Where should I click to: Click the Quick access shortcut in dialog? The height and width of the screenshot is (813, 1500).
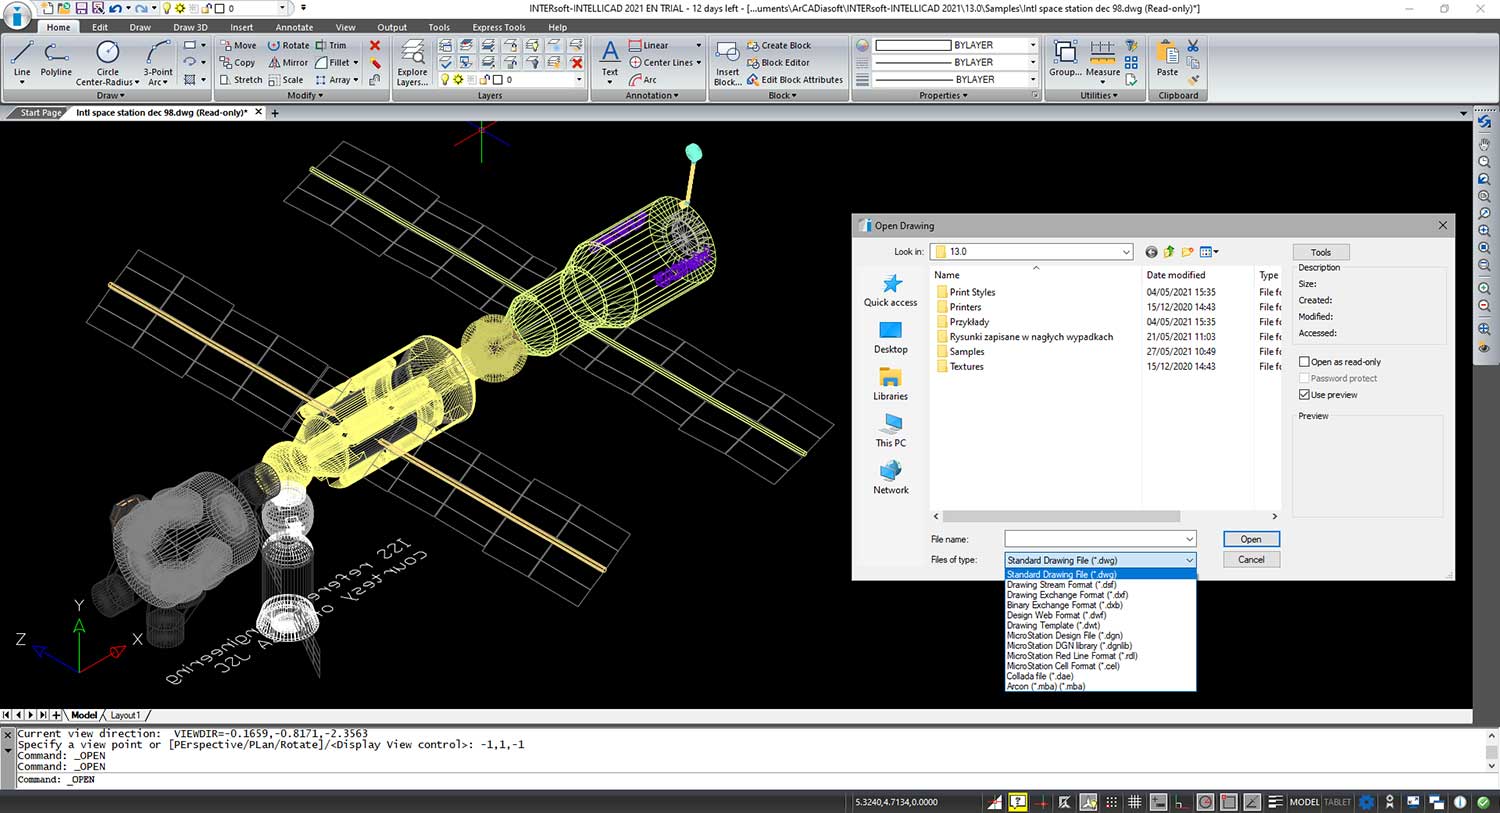point(890,290)
